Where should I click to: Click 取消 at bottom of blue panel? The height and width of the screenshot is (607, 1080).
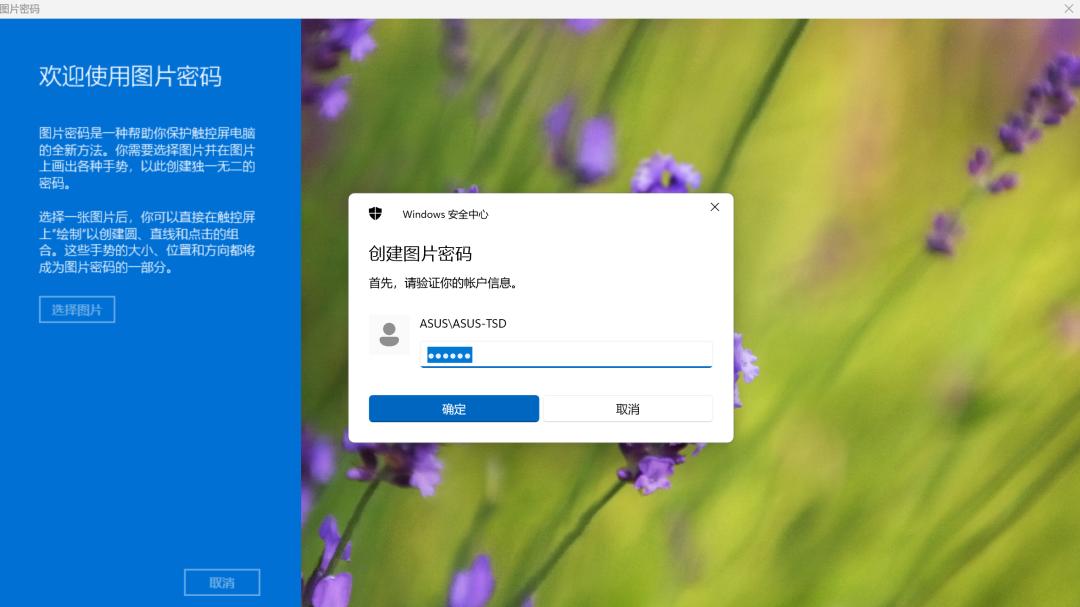click(x=221, y=581)
